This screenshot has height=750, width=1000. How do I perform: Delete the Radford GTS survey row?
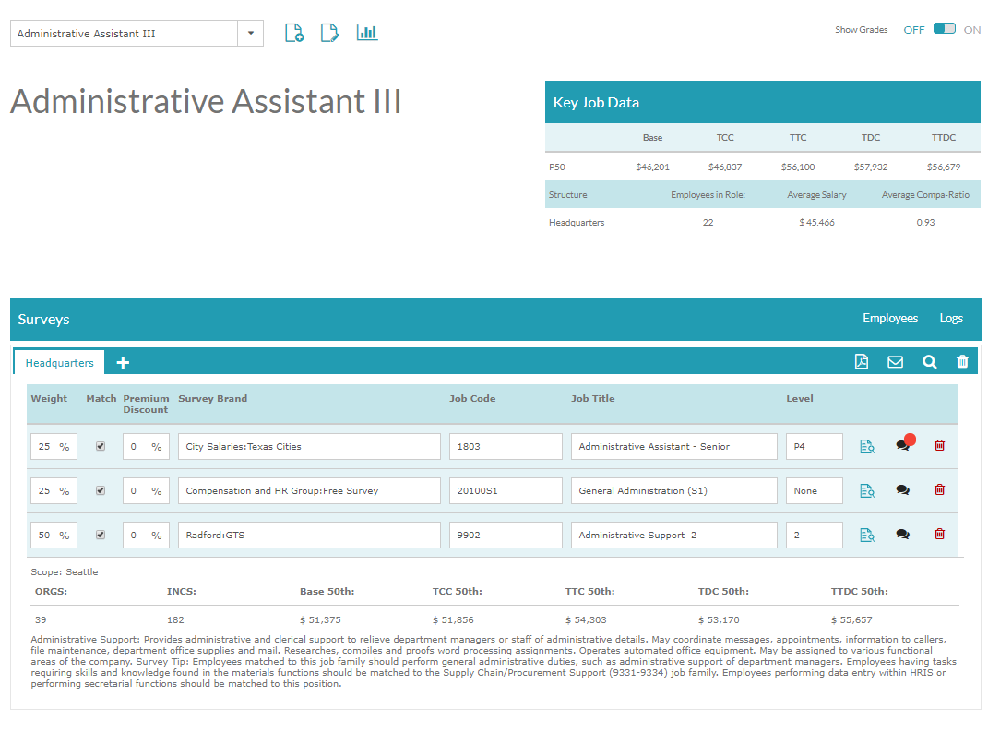[x=939, y=534]
